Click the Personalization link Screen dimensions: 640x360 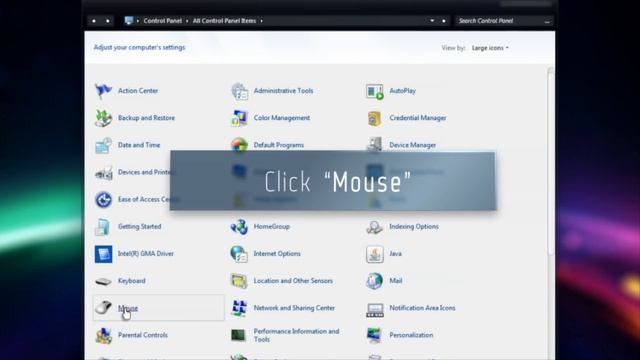point(411,335)
